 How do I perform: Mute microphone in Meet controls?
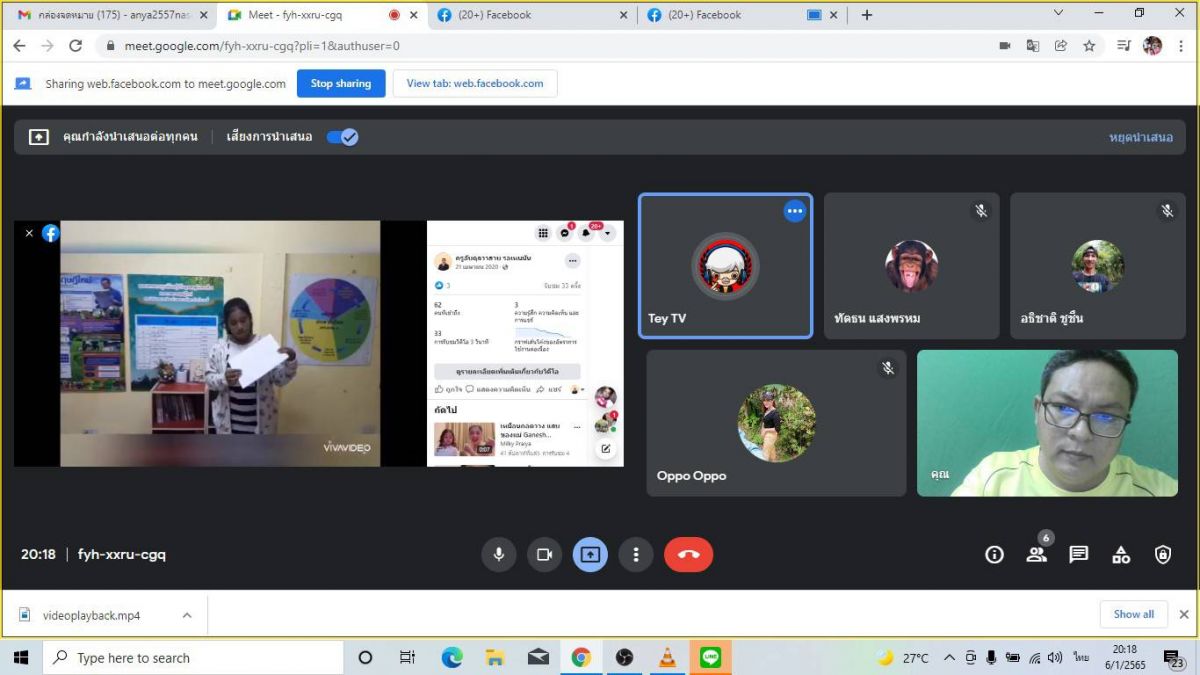point(498,554)
